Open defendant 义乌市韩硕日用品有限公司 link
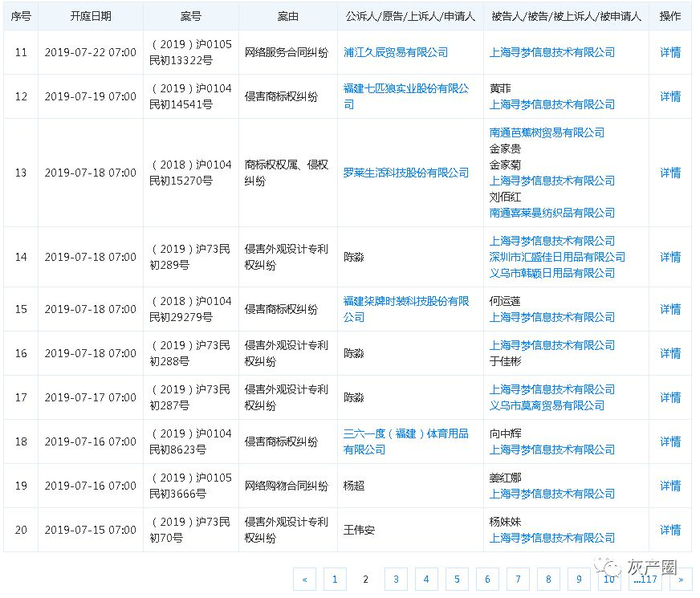Image resolution: width=700 pixels, height=598 pixels. click(552, 274)
